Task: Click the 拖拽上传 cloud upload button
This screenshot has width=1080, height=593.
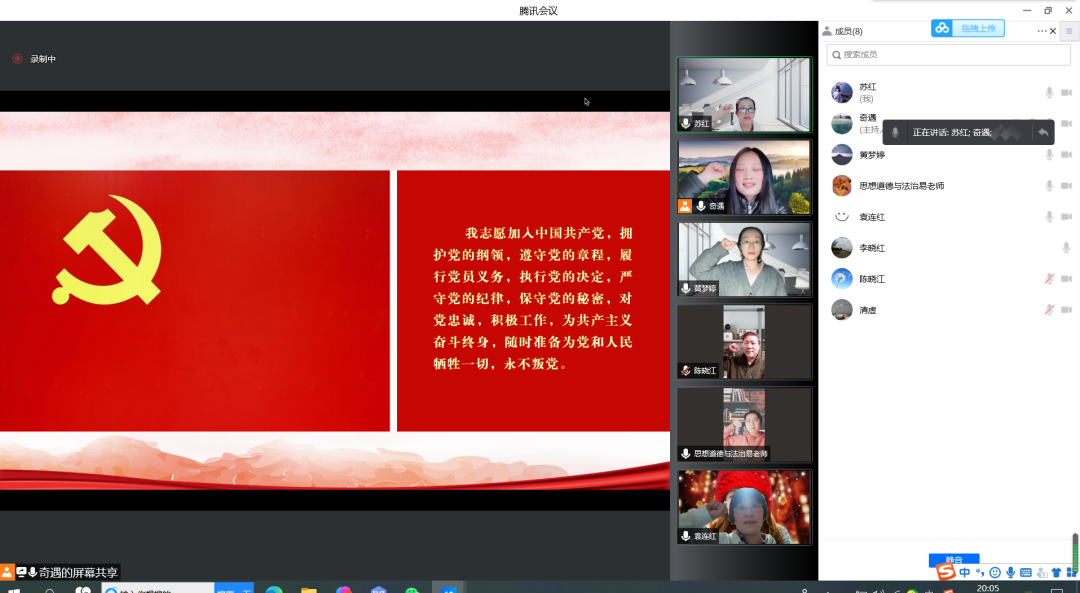Action: (968, 28)
